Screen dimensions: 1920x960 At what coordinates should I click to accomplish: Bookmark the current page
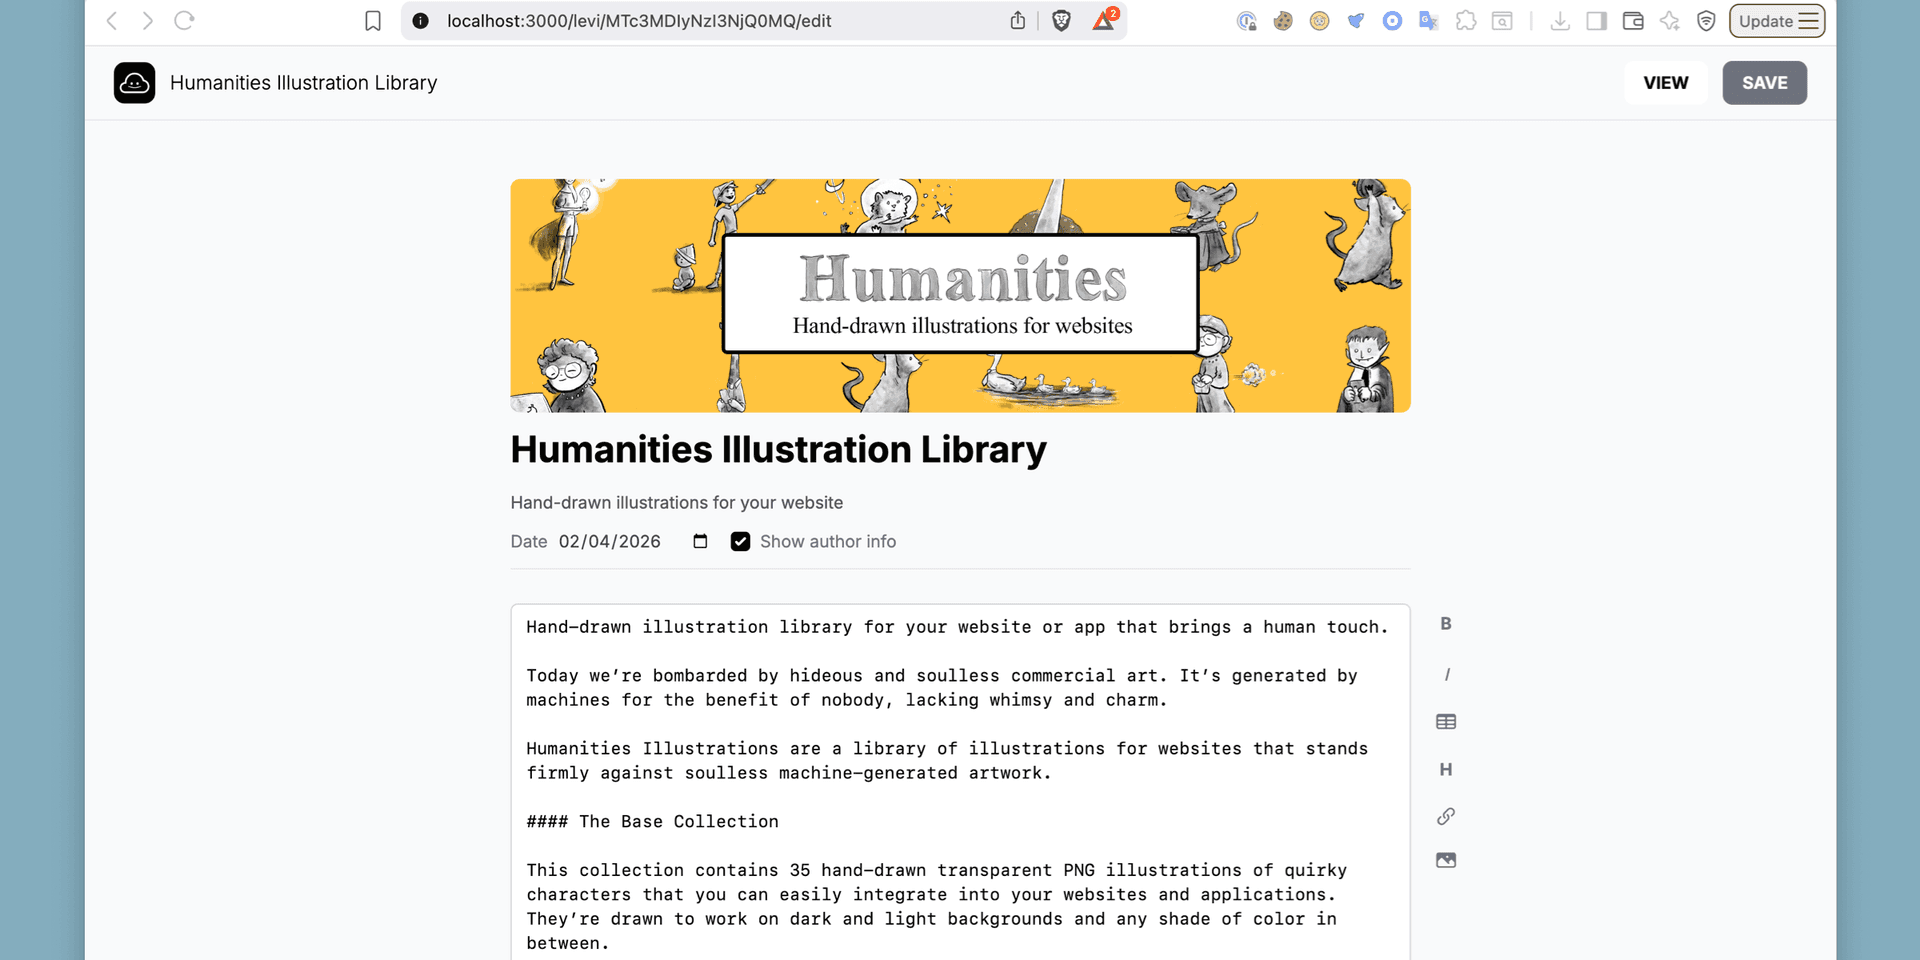(373, 20)
